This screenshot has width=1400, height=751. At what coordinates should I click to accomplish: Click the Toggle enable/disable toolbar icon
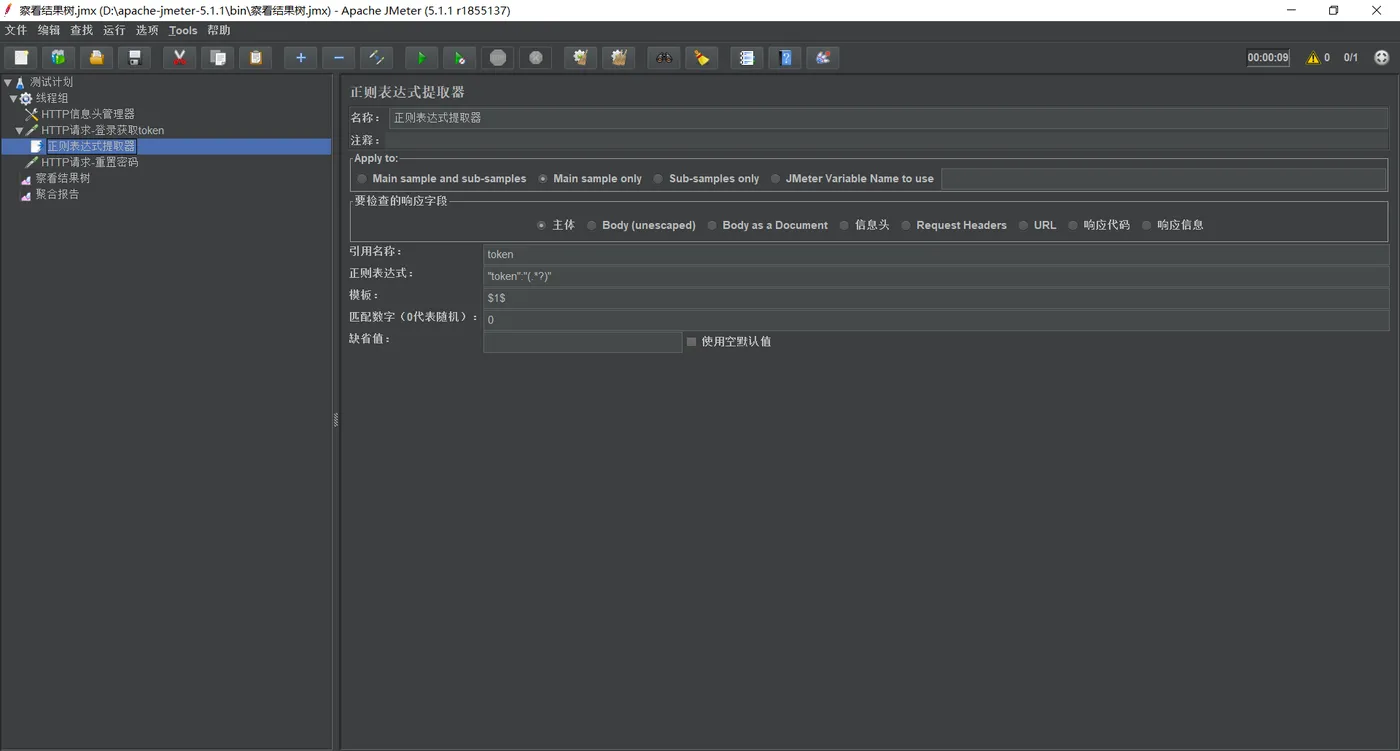(x=376, y=58)
